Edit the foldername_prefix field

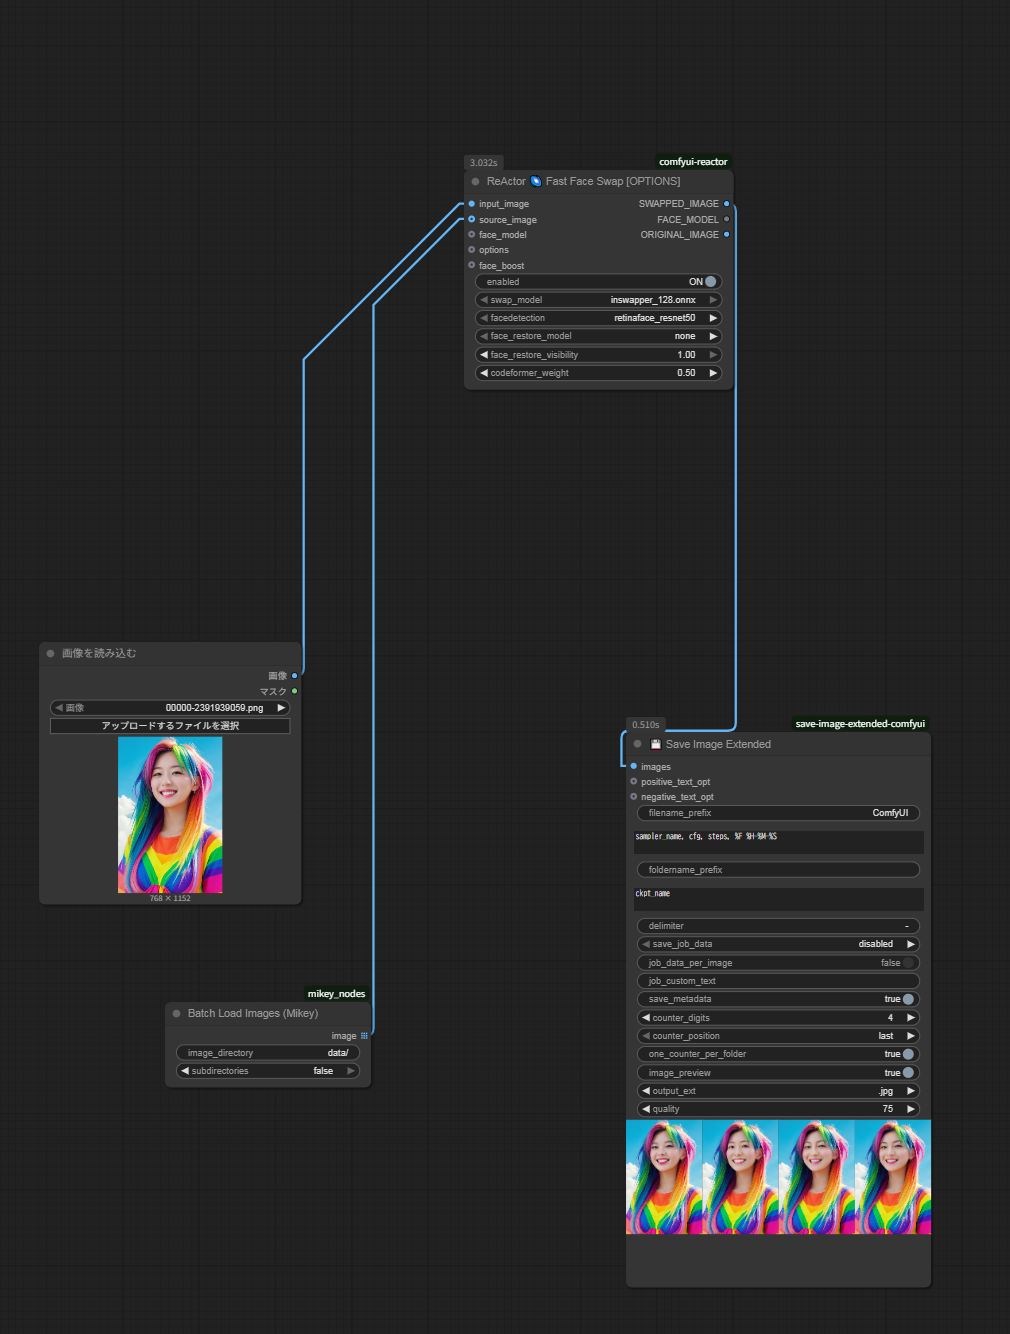pyautogui.click(x=778, y=870)
